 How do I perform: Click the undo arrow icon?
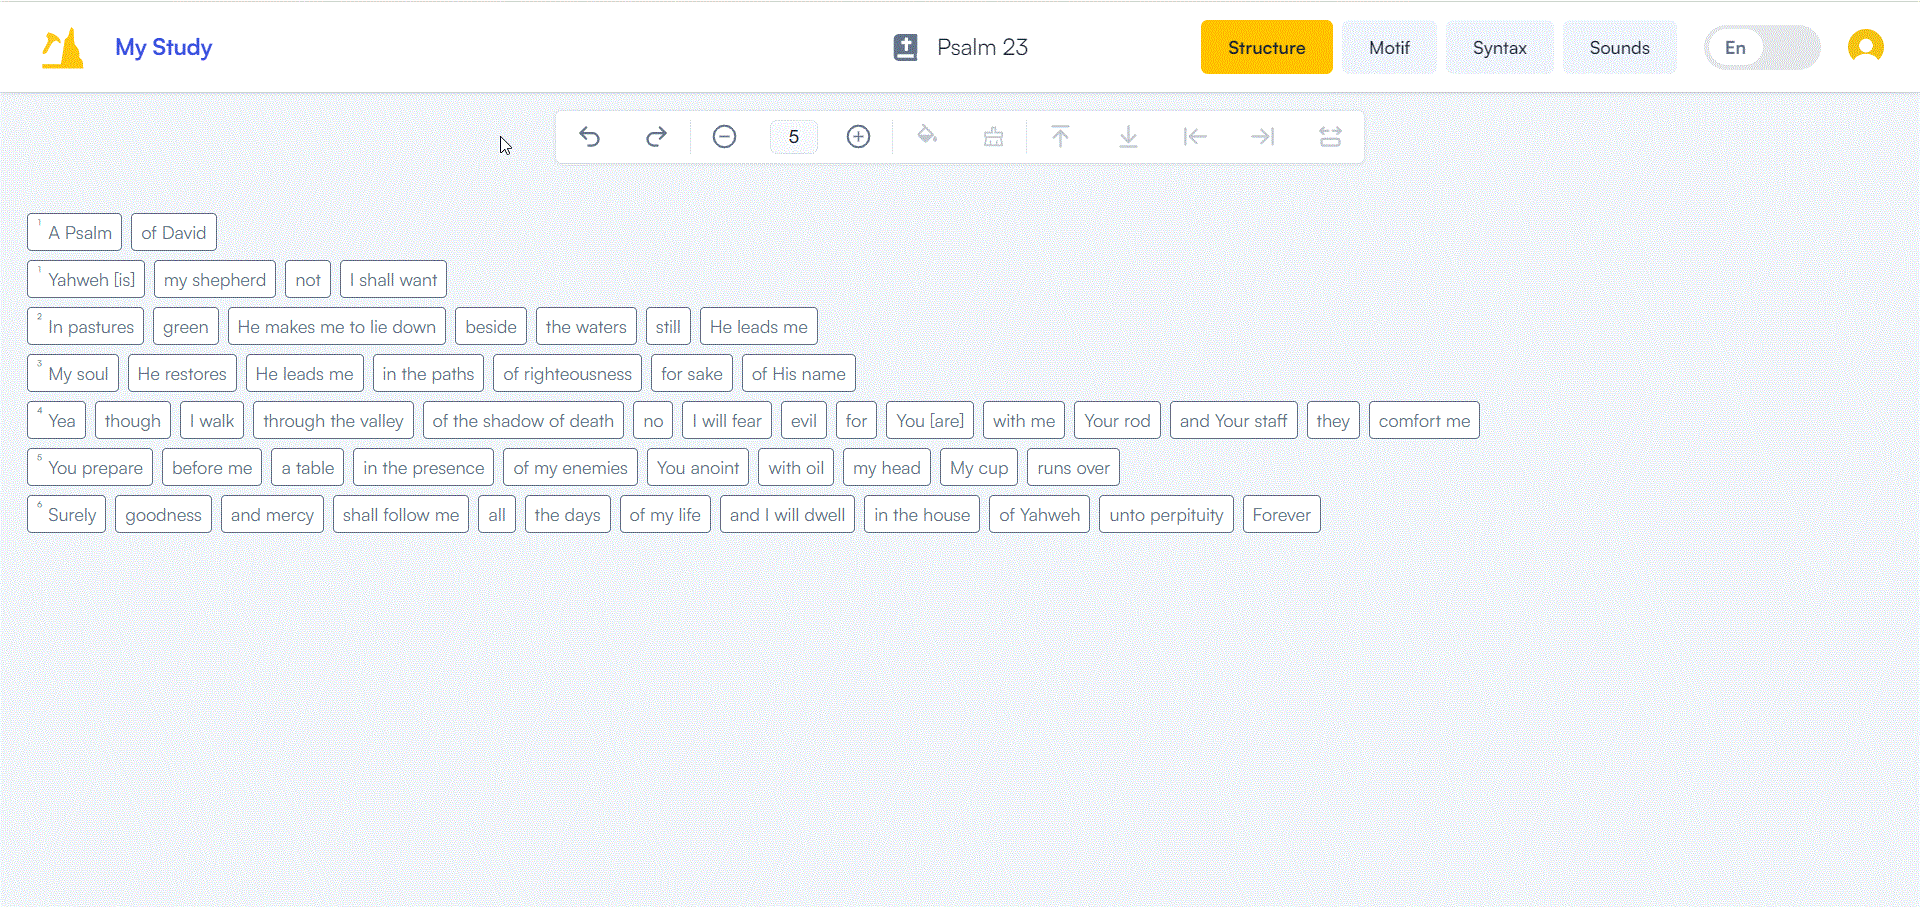590,137
